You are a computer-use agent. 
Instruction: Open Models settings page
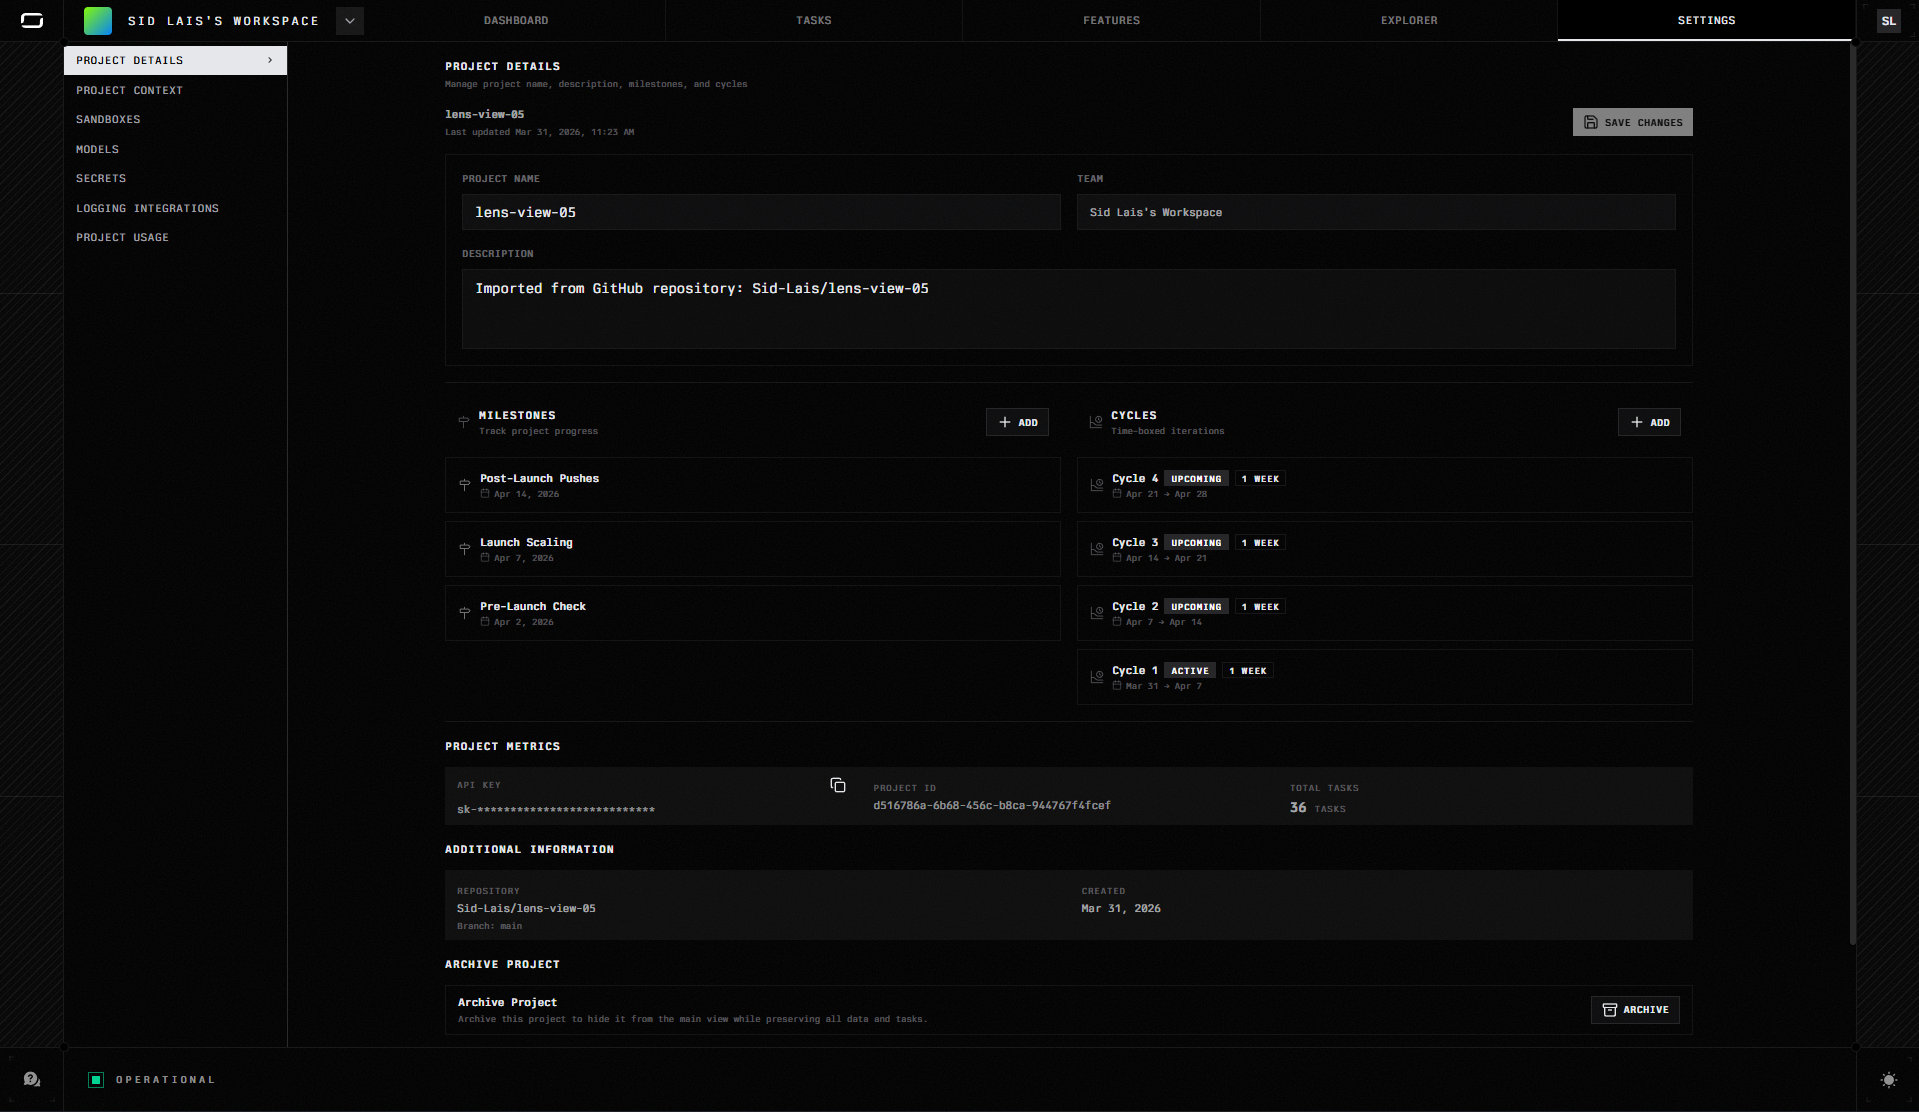(x=175, y=149)
